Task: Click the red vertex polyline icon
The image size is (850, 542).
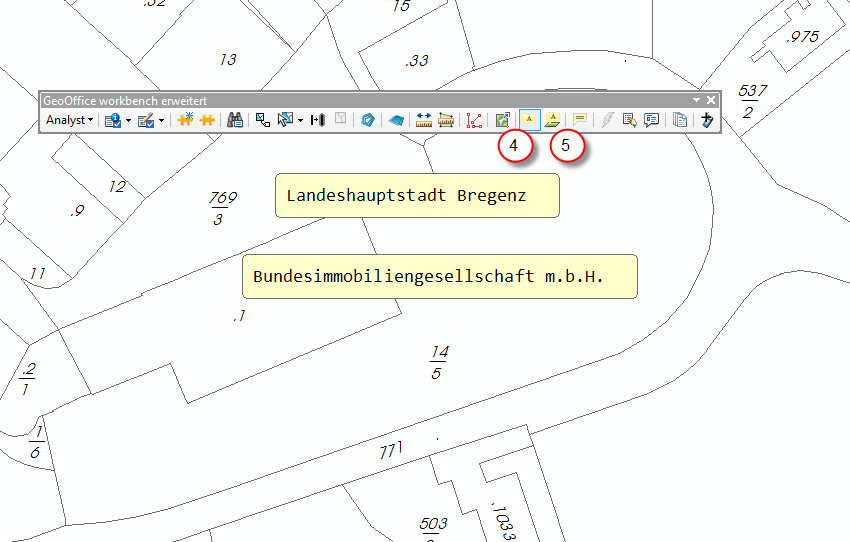Action: tap(474, 120)
